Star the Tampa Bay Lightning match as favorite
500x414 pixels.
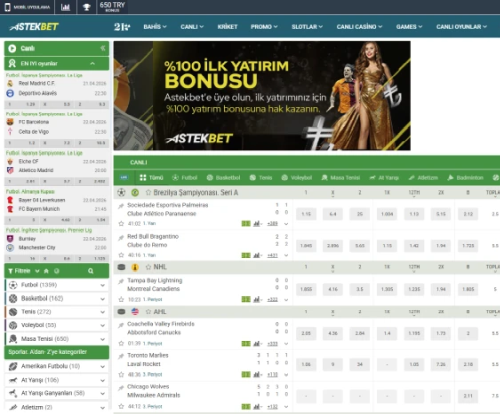pos(121,299)
